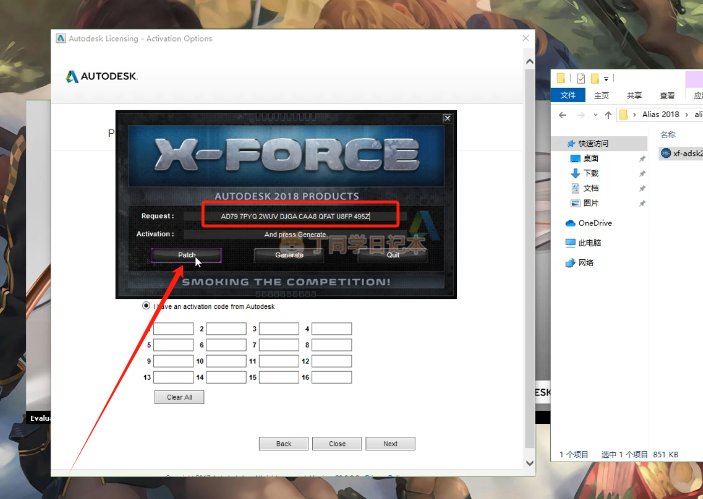
Task: Select 快速访问 in the navigation pane
Action: click(599, 143)
